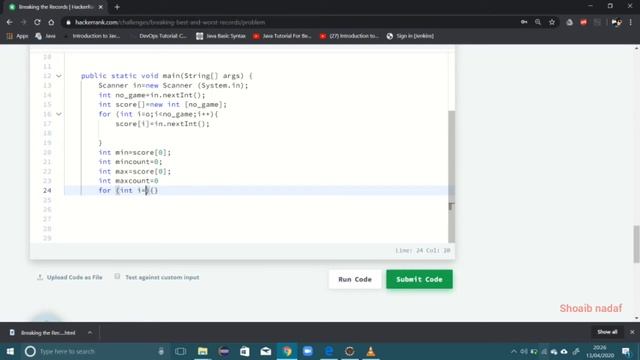The image size is (640, 360).
Task: Collapse the for loop fold arrow at line 16
Action: click(x=59, y=114)
